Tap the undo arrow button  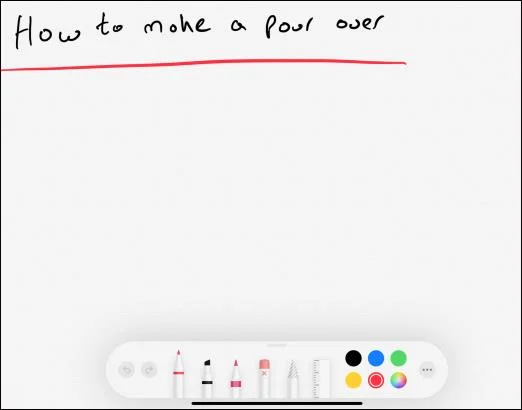pos(126,370)
